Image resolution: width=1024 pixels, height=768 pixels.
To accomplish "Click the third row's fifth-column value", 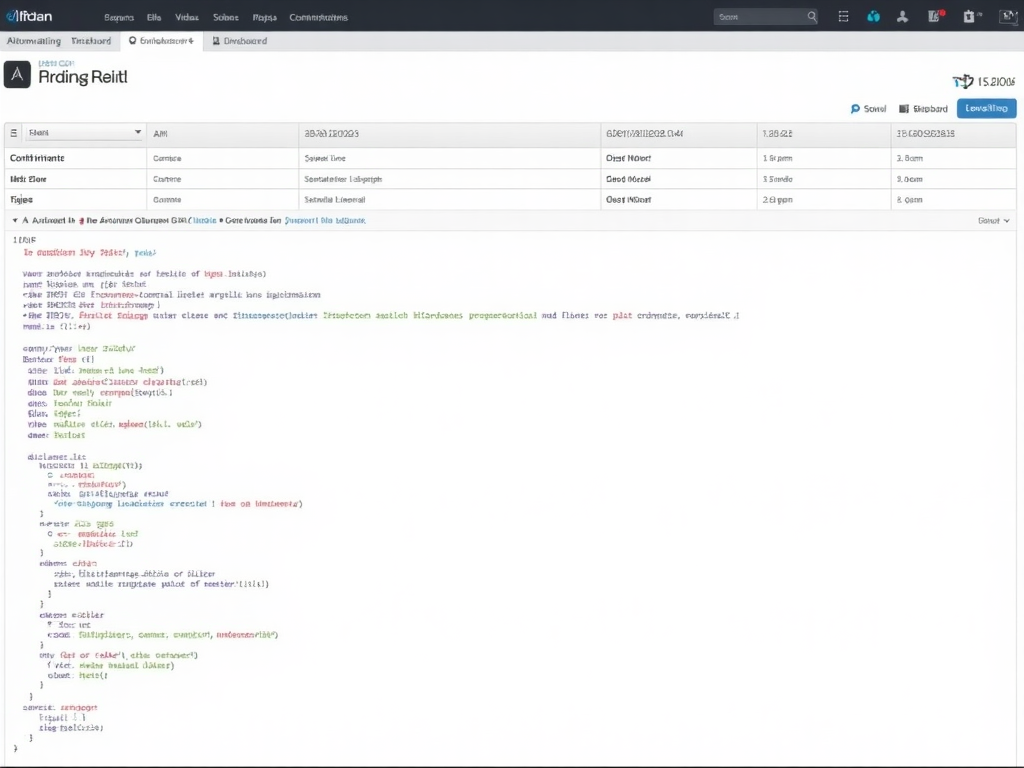I will point(777,200).
